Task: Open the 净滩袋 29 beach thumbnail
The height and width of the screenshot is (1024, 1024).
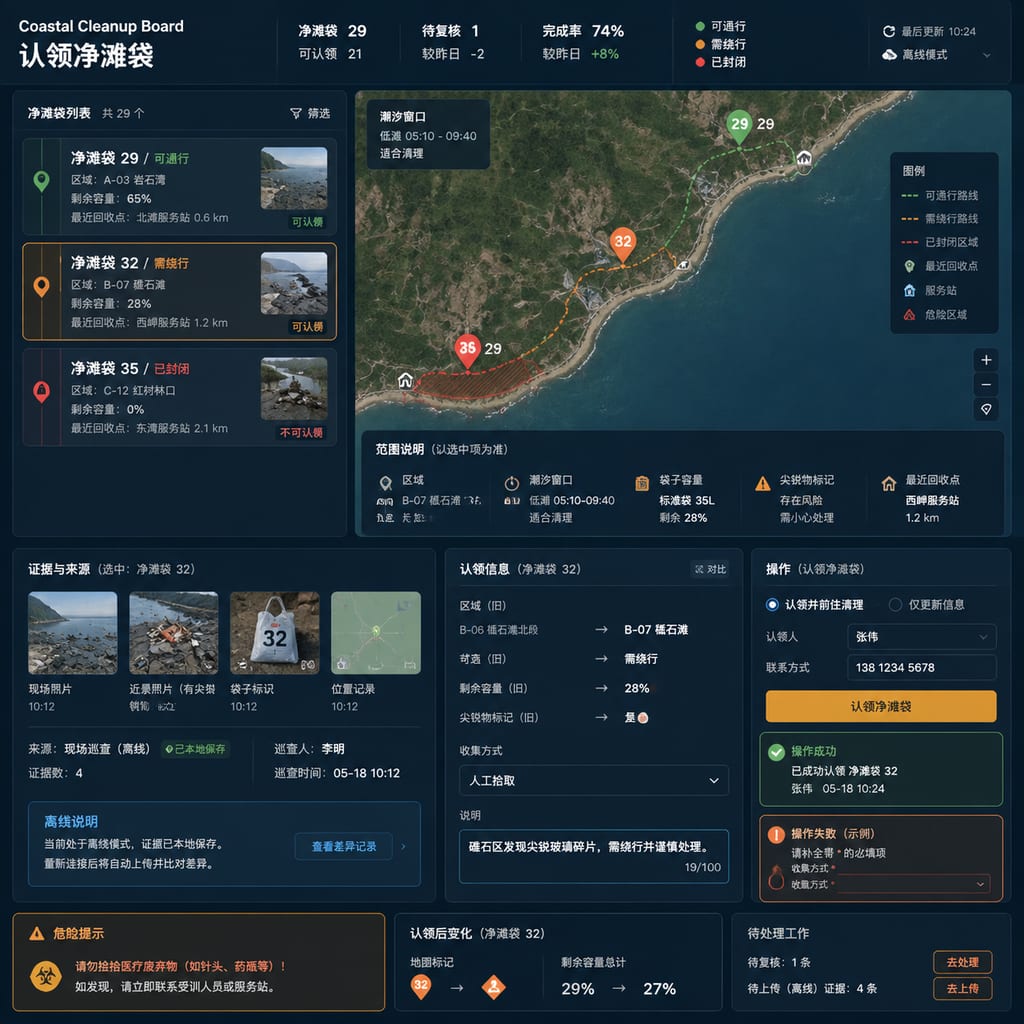Action: [x=294, y=178]
